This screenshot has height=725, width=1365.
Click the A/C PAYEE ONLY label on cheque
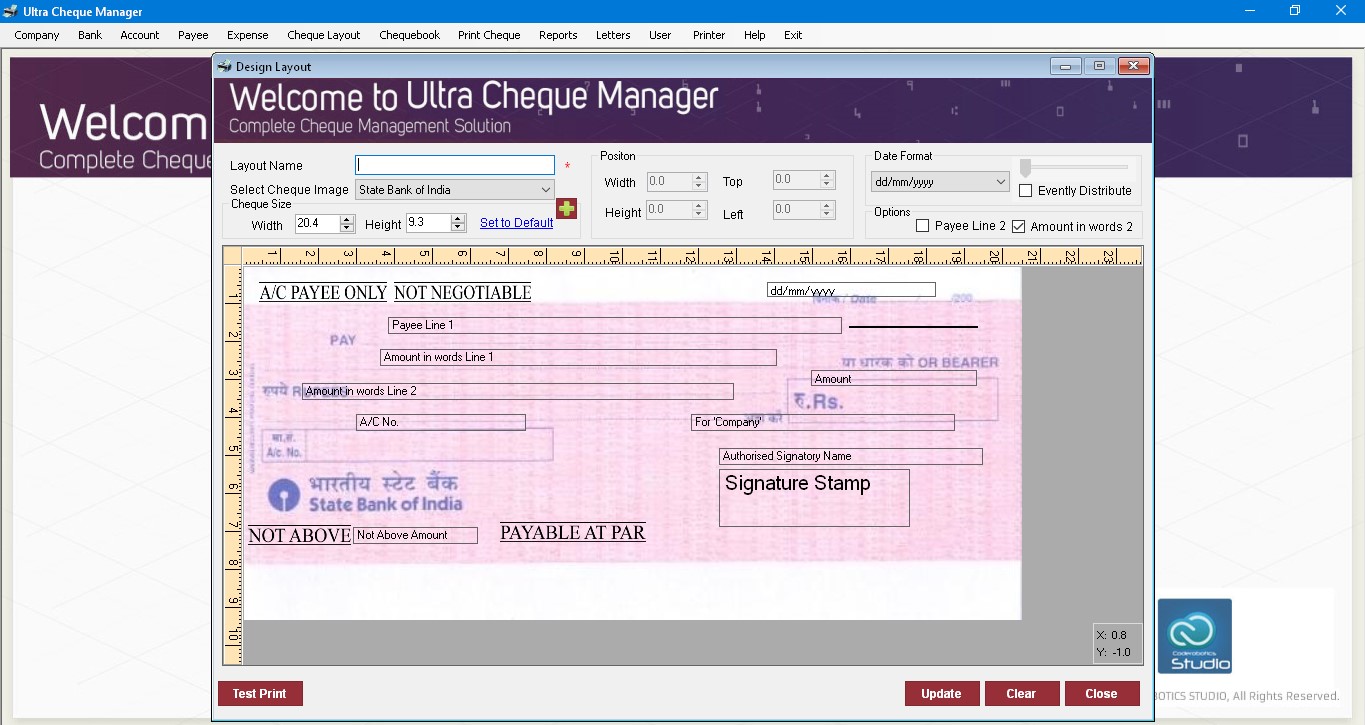[323, 293]
